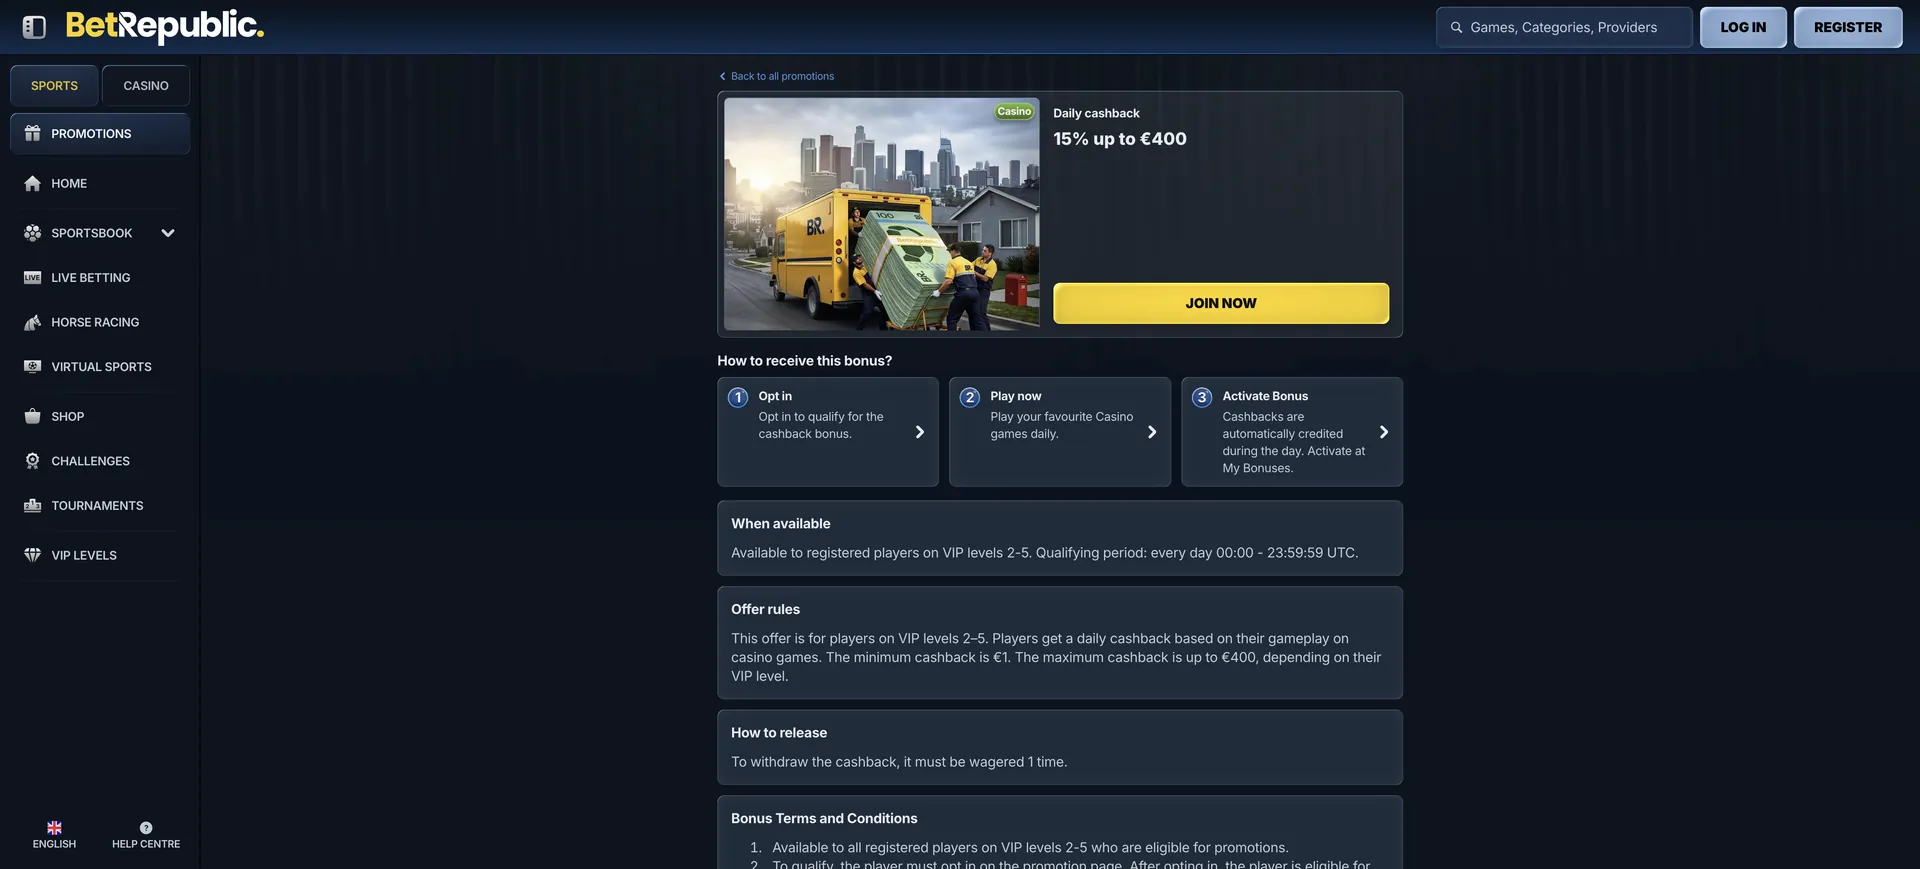Open Horse Racing via the horse icon
Screen dimensions: 1920x869
point(32,322)
